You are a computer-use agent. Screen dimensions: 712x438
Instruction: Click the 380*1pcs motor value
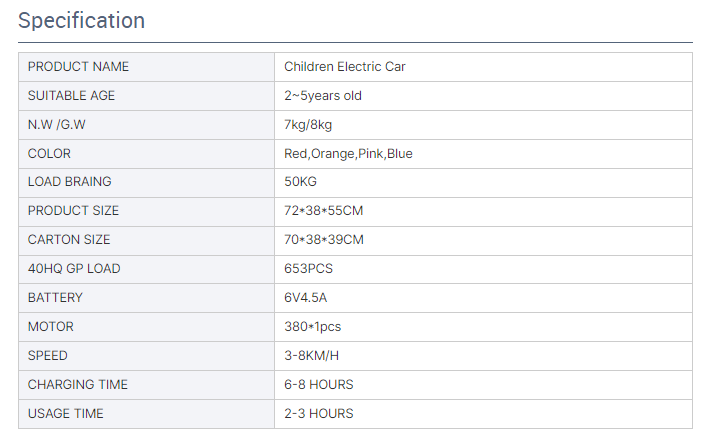[313, 327]
